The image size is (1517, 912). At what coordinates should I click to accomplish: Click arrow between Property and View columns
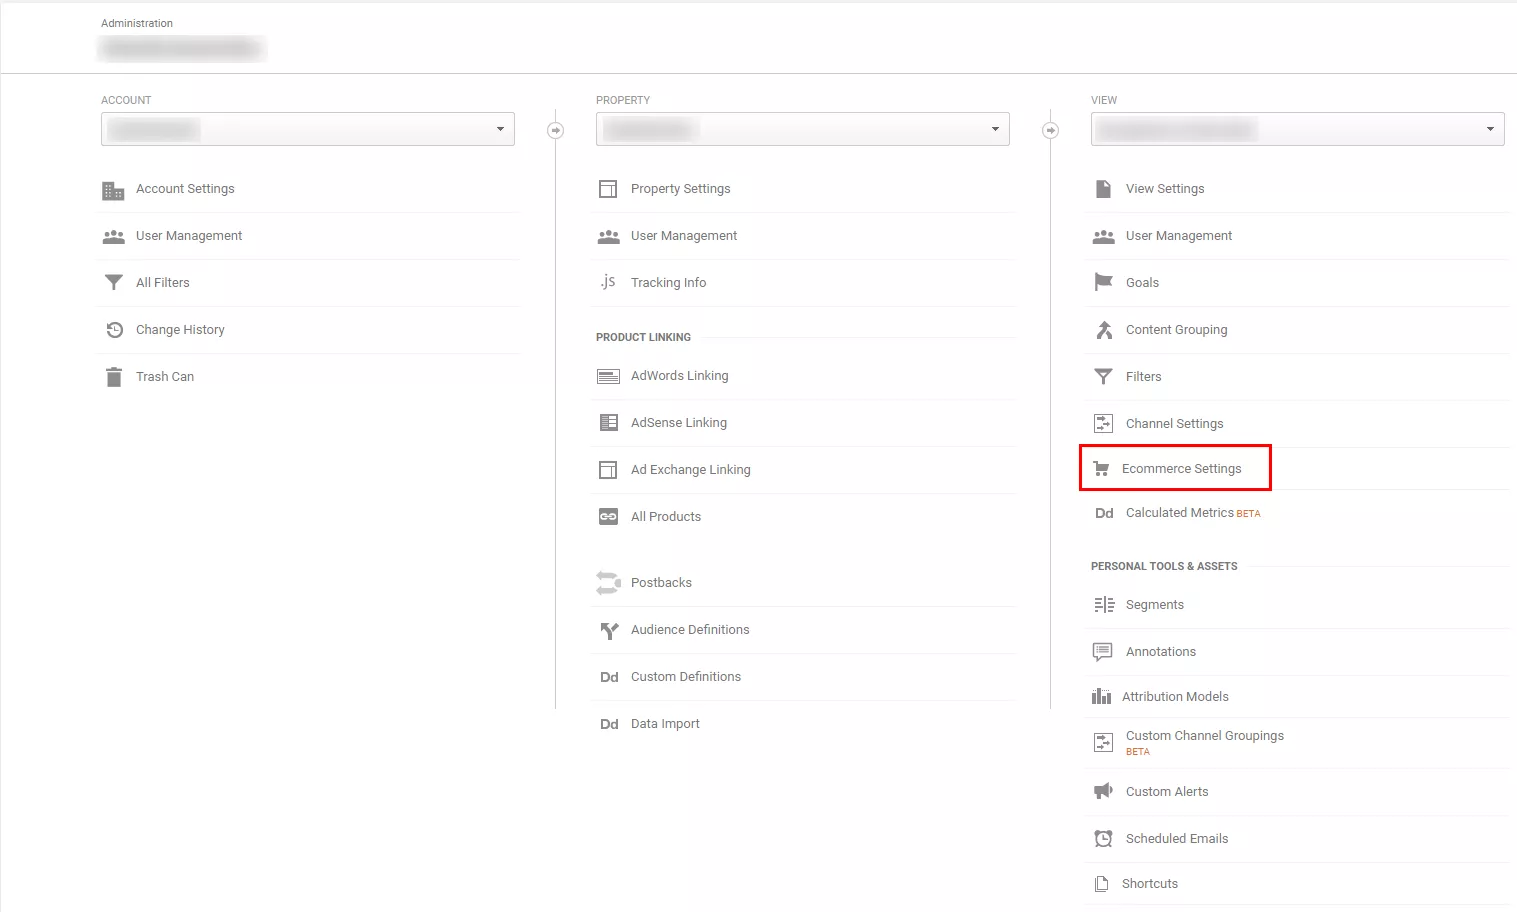[x=1050, y=130]
